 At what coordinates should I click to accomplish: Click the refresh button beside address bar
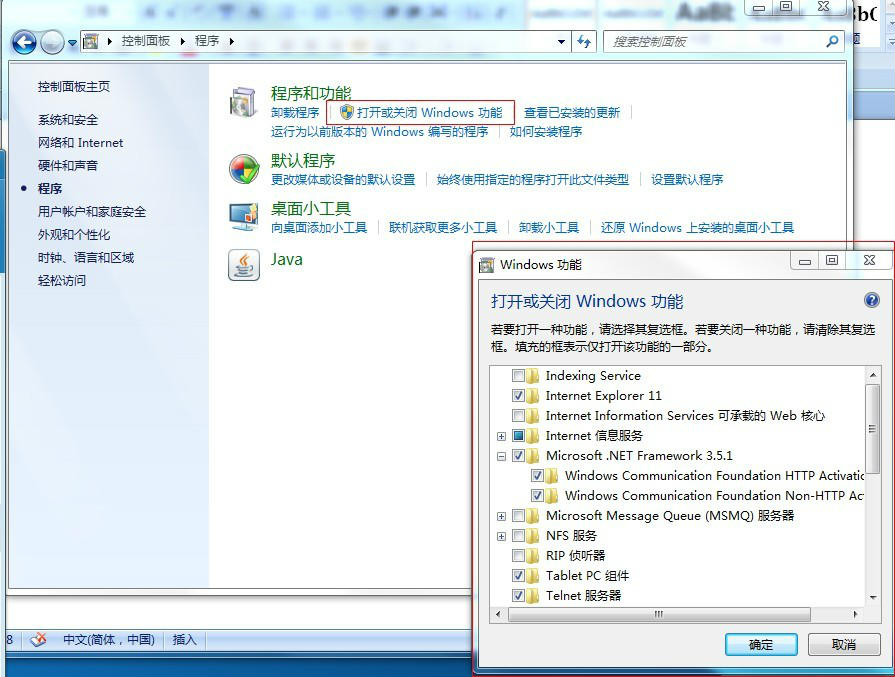point(584,42)
